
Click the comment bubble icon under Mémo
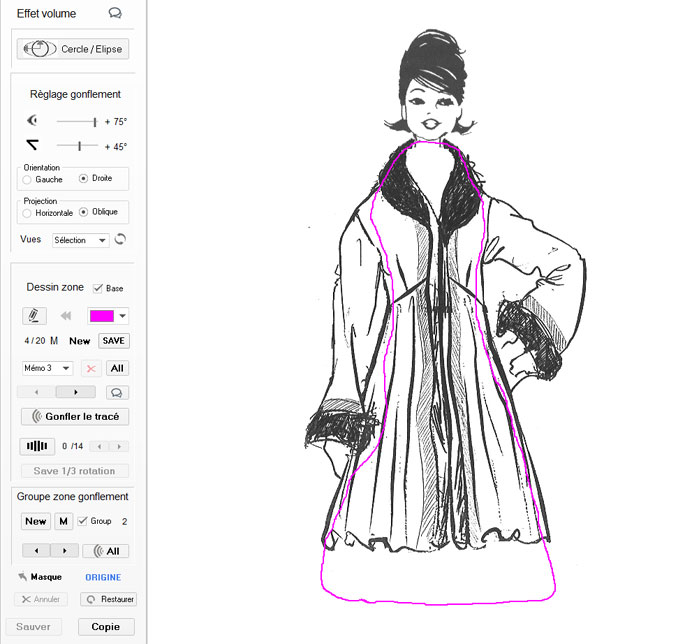[x=115, y=392]
